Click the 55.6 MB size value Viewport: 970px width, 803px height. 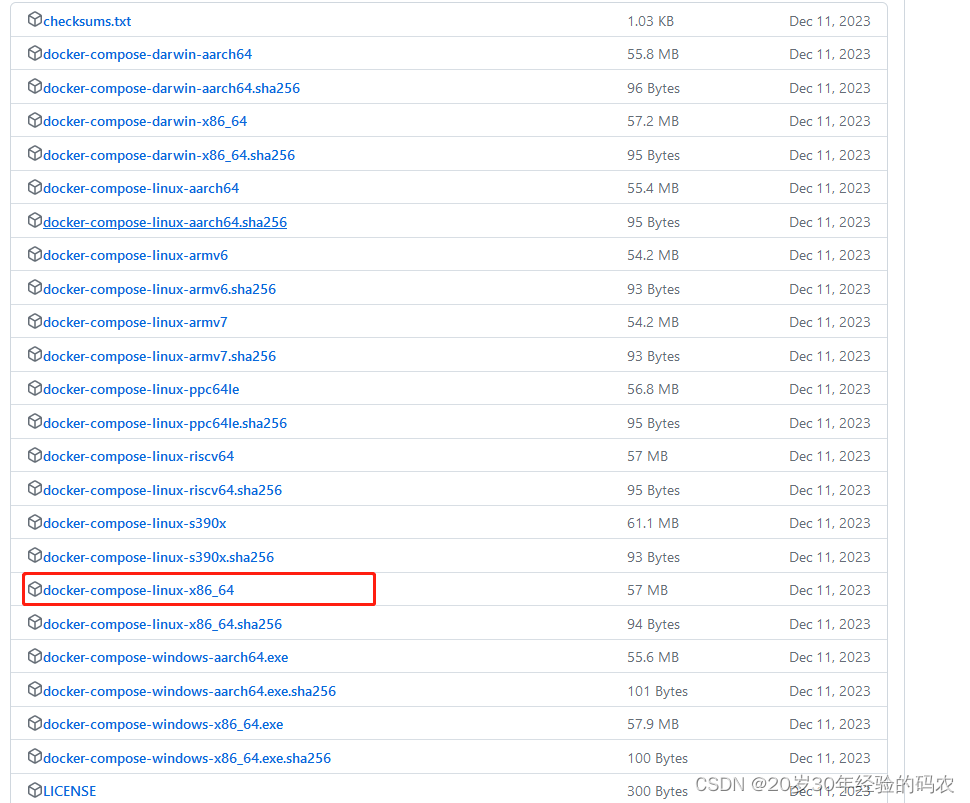coord(653,658)
